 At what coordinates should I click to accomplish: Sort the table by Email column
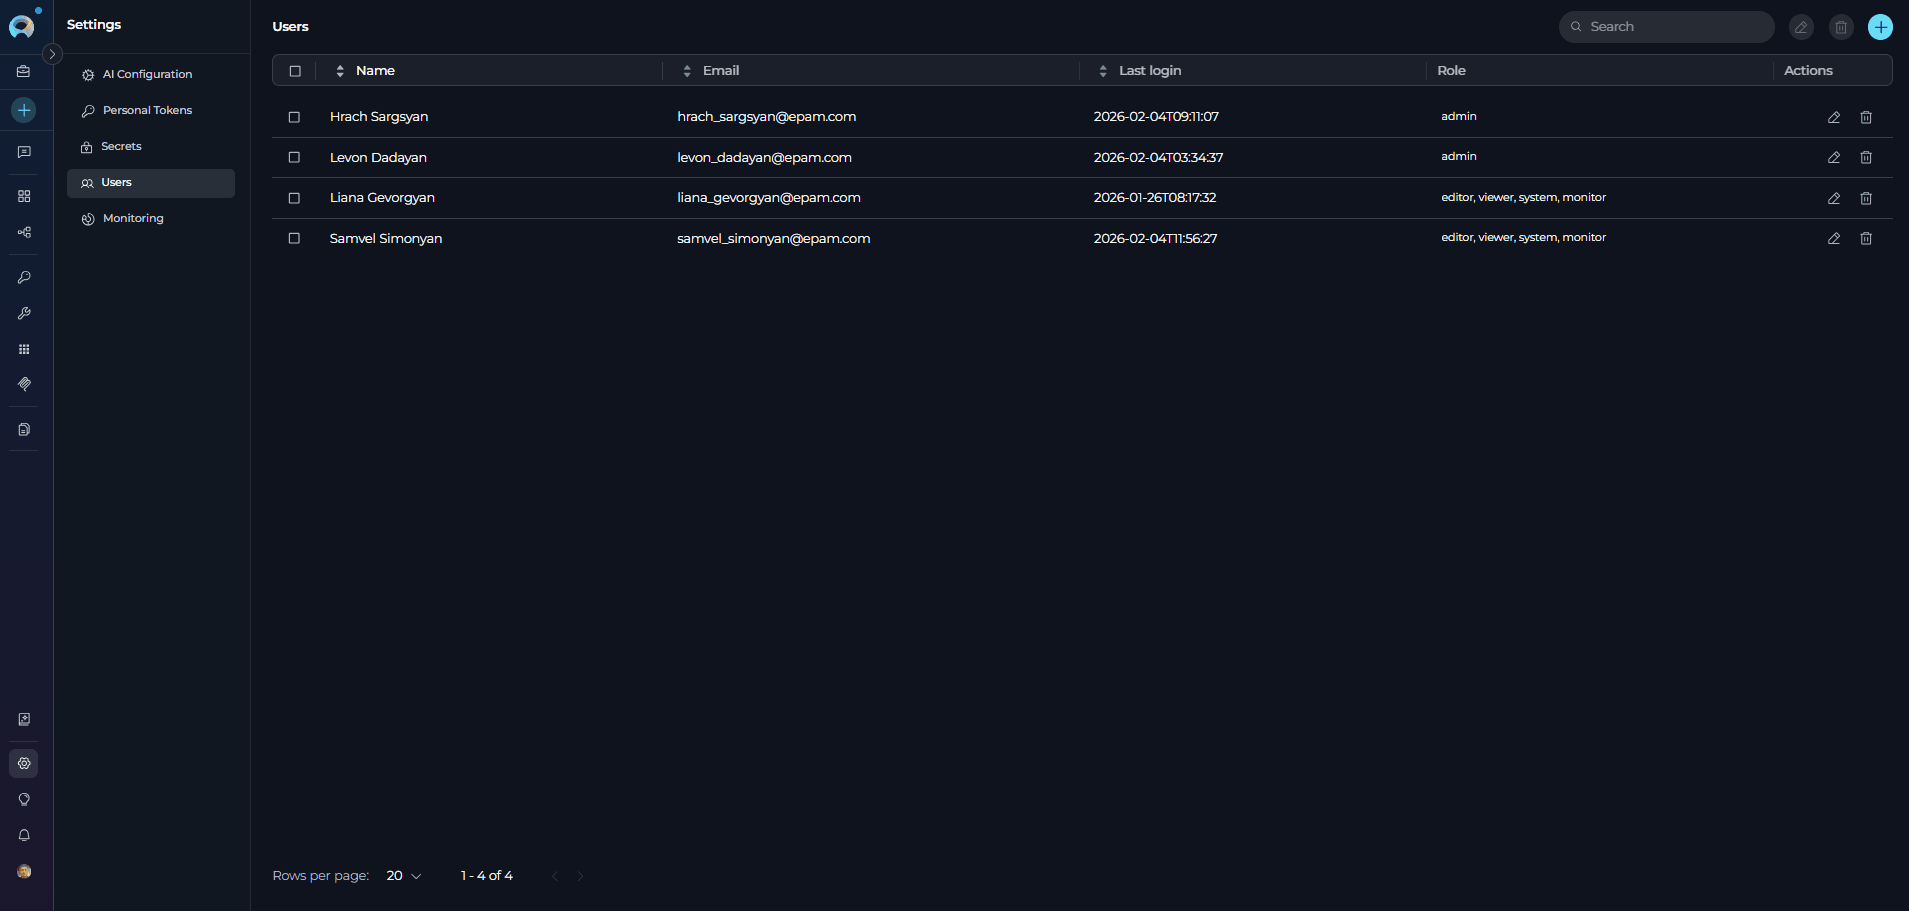coord(686,70)
